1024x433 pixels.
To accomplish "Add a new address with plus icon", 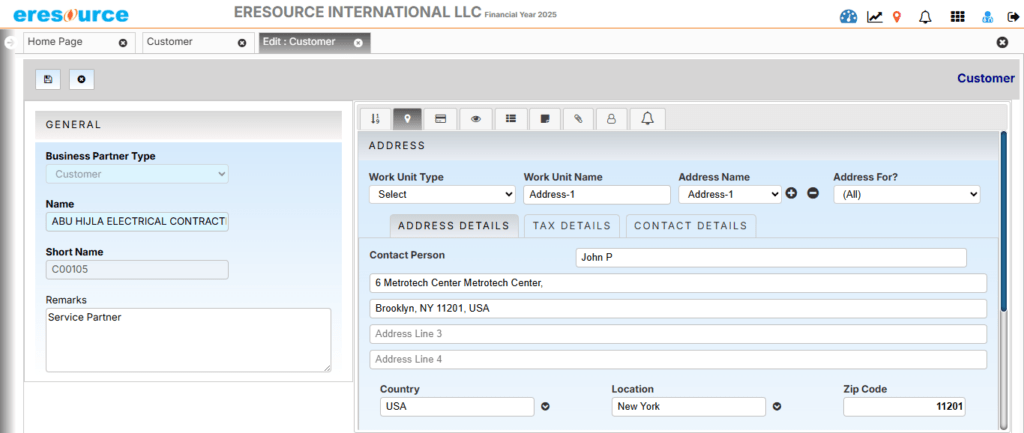I will [791, 194].
